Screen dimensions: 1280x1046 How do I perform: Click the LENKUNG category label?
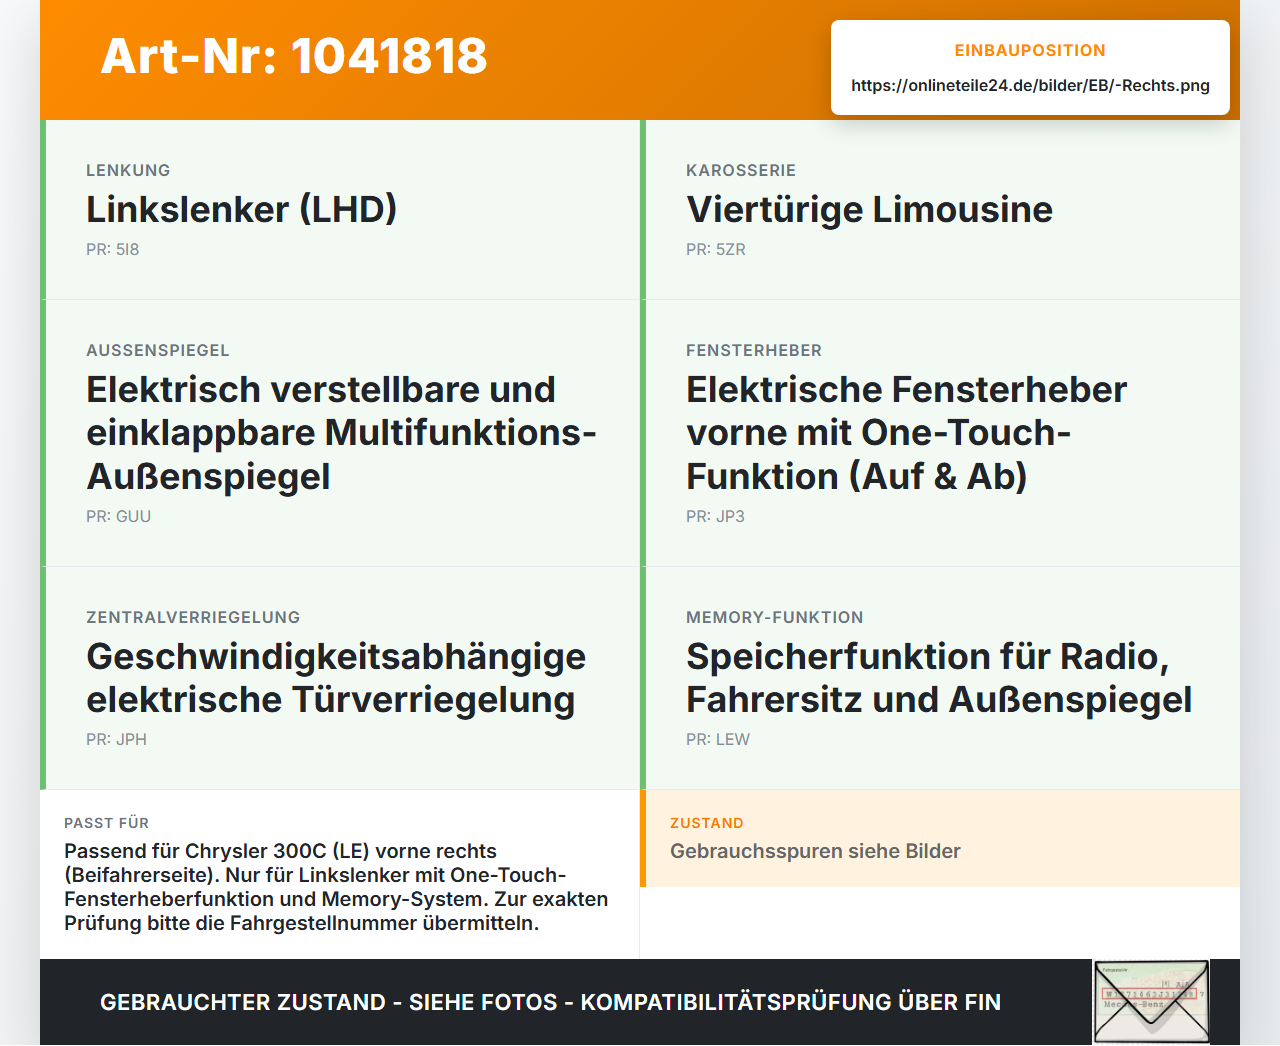click(128, 170)
